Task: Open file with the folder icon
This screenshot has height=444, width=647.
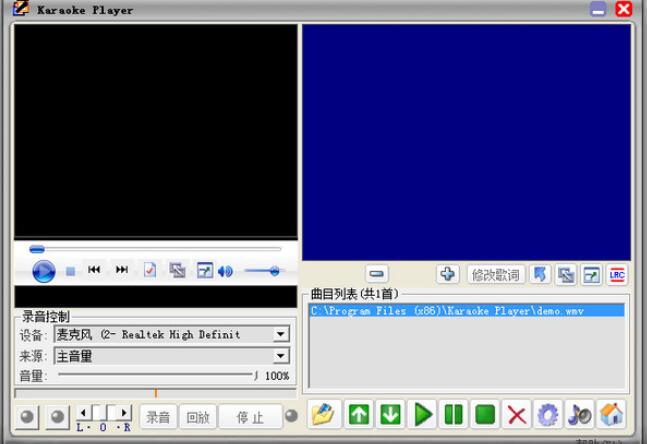Action: tap(321, 414)
